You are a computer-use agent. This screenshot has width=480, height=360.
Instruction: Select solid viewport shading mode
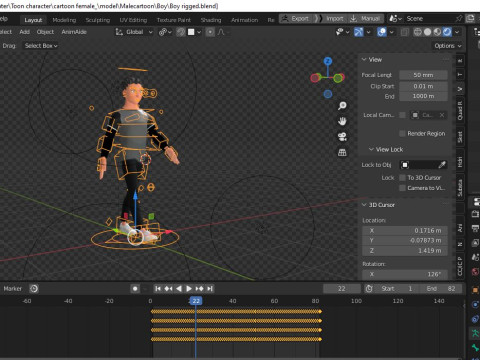click(427, 32)
